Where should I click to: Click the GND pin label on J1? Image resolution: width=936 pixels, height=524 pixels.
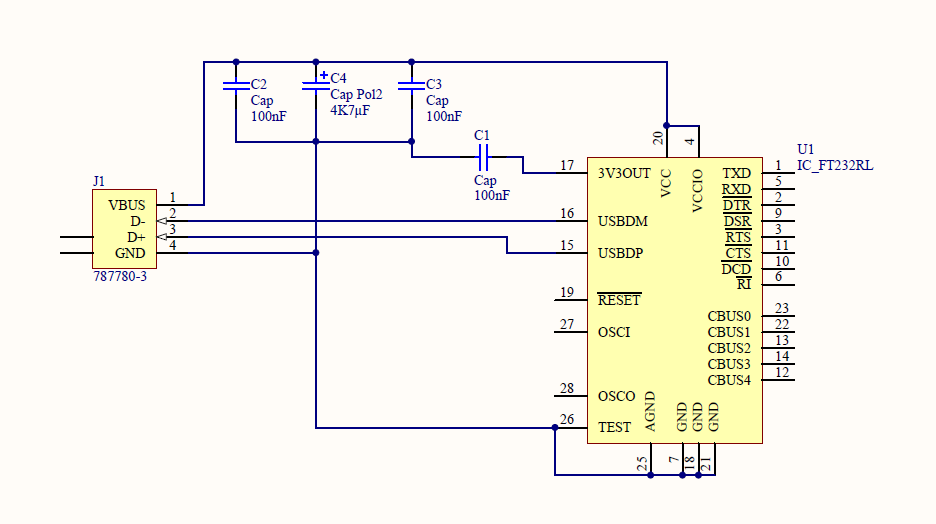point(130,253)
